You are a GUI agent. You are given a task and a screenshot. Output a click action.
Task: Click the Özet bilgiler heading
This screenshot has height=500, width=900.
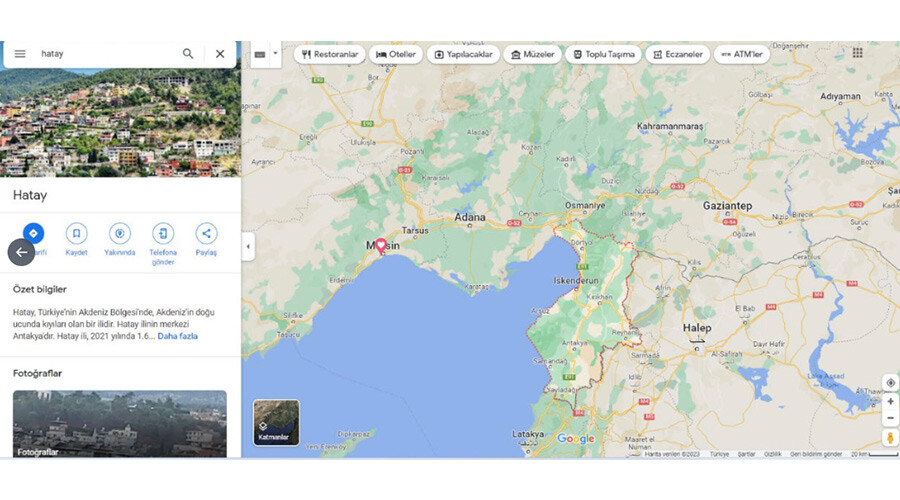click(40, 289)
